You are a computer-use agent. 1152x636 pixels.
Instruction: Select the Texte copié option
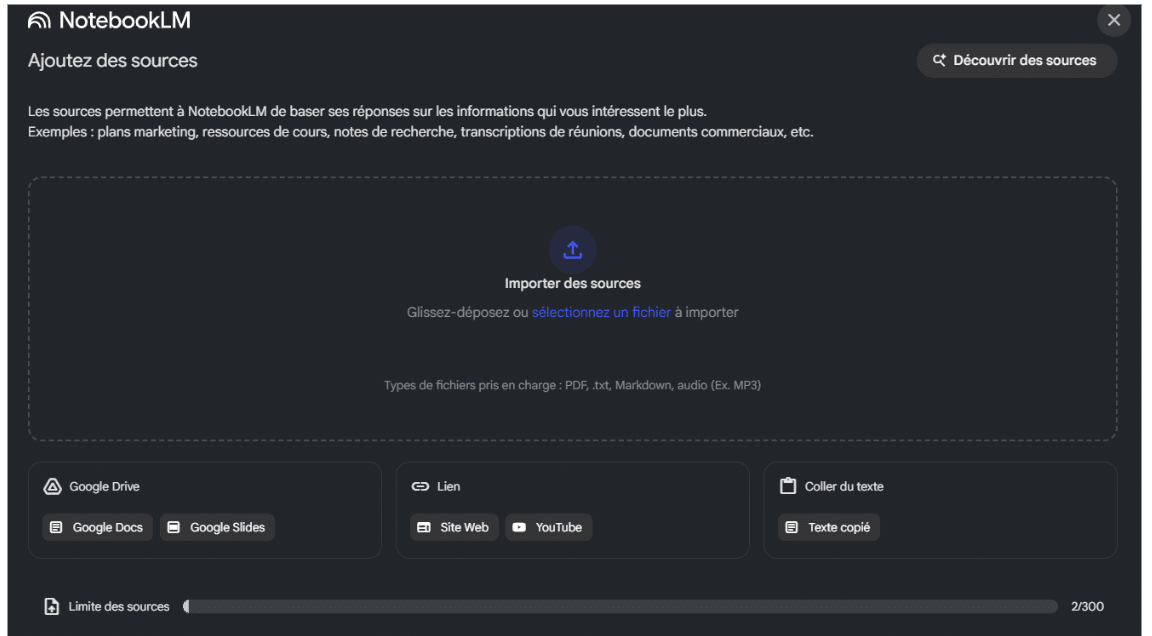coord(829,527)
